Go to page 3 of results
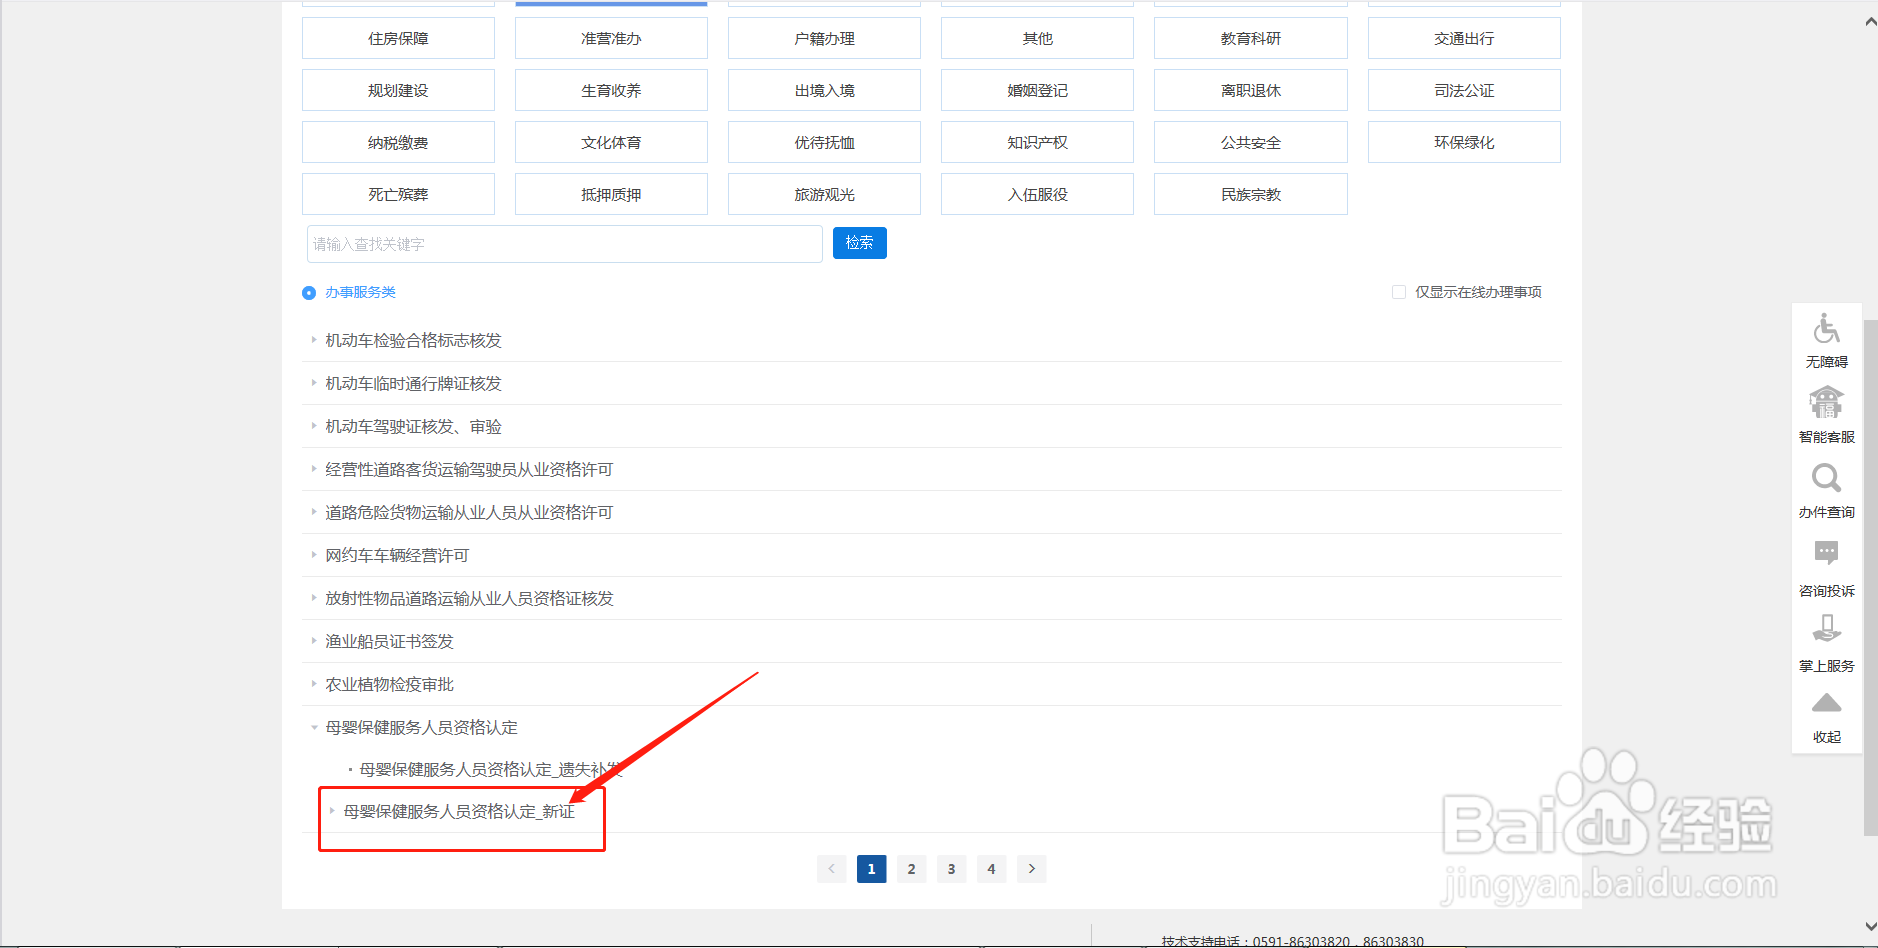Image resolution: width=1878 pixels, height=948 pixels. (951, 868)
